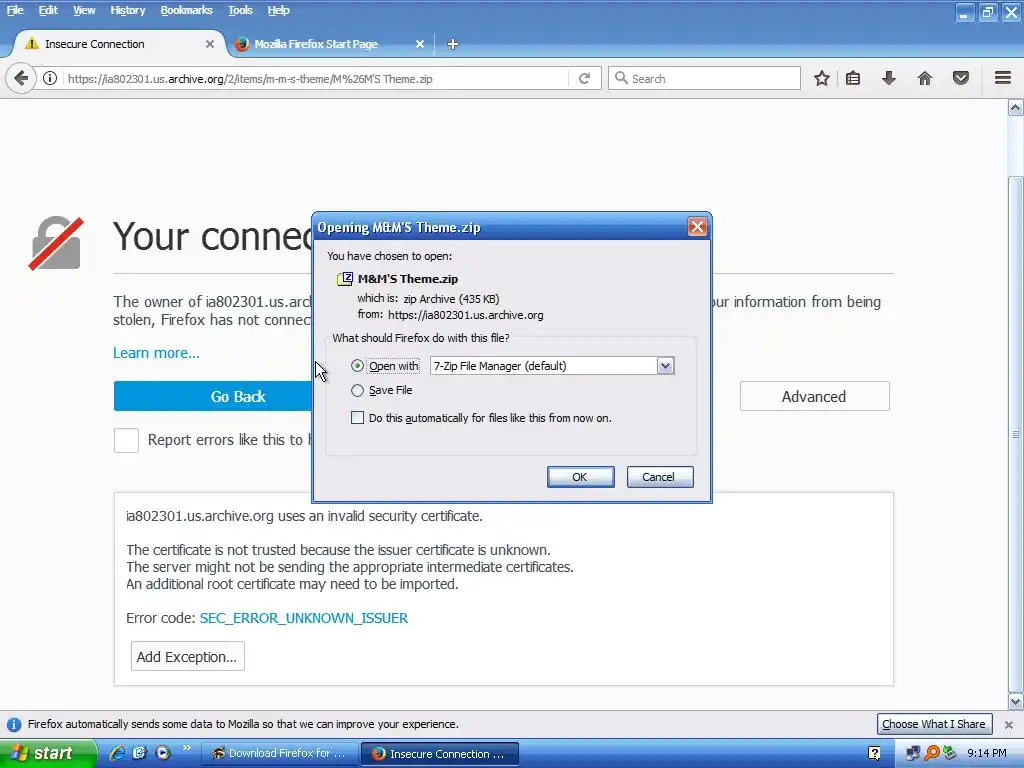Screen dimensions: 1024x768
Task: Open the History menu
Action: pos(128,10)
